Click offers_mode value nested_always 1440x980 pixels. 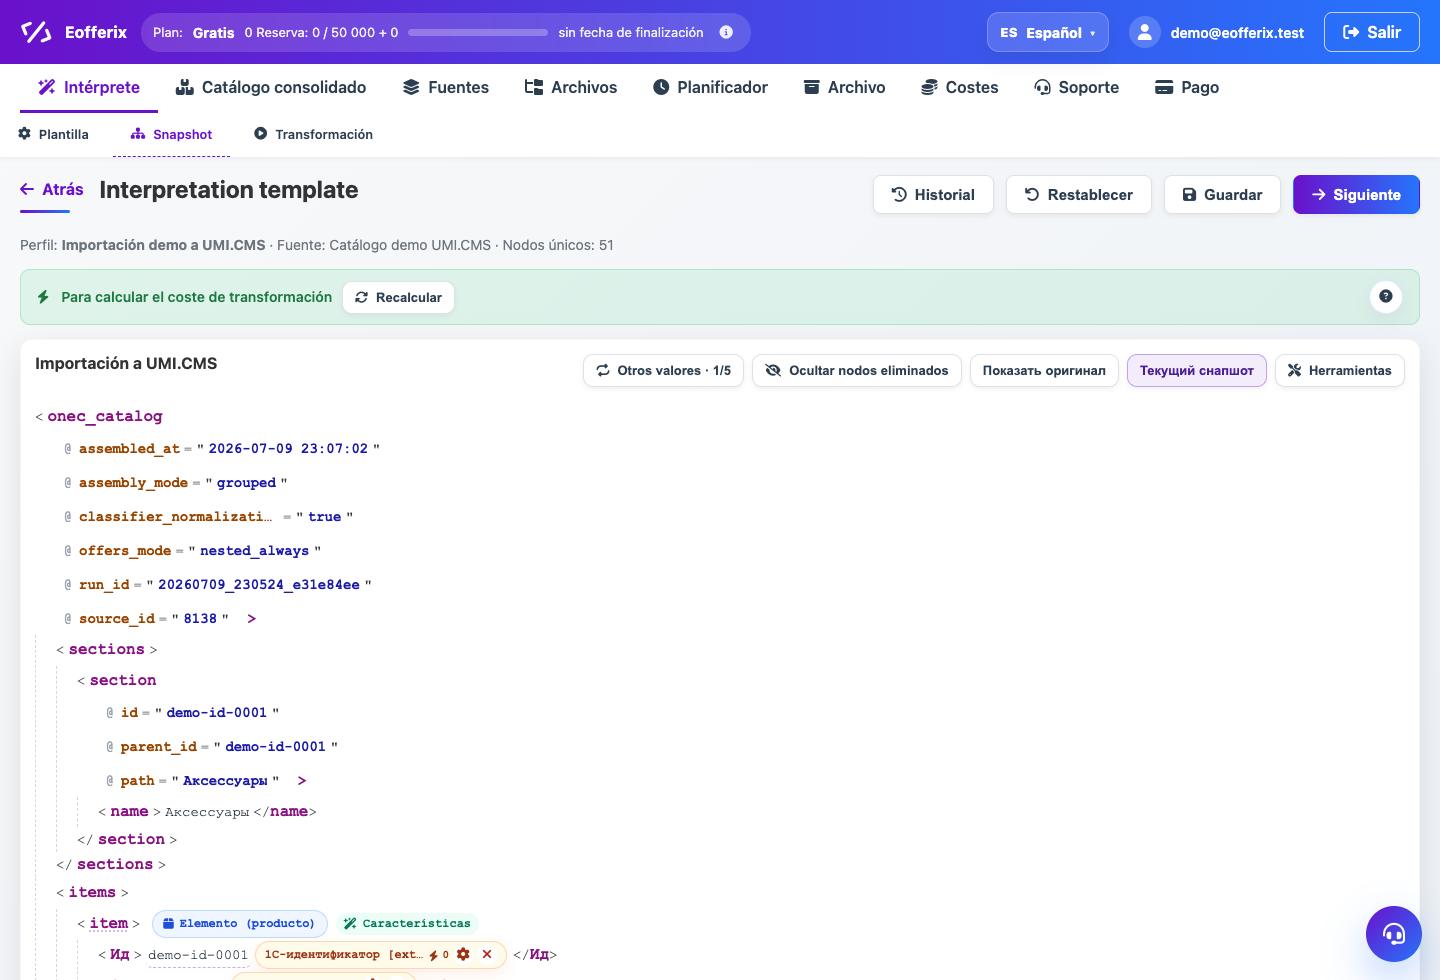pos(254,551)
